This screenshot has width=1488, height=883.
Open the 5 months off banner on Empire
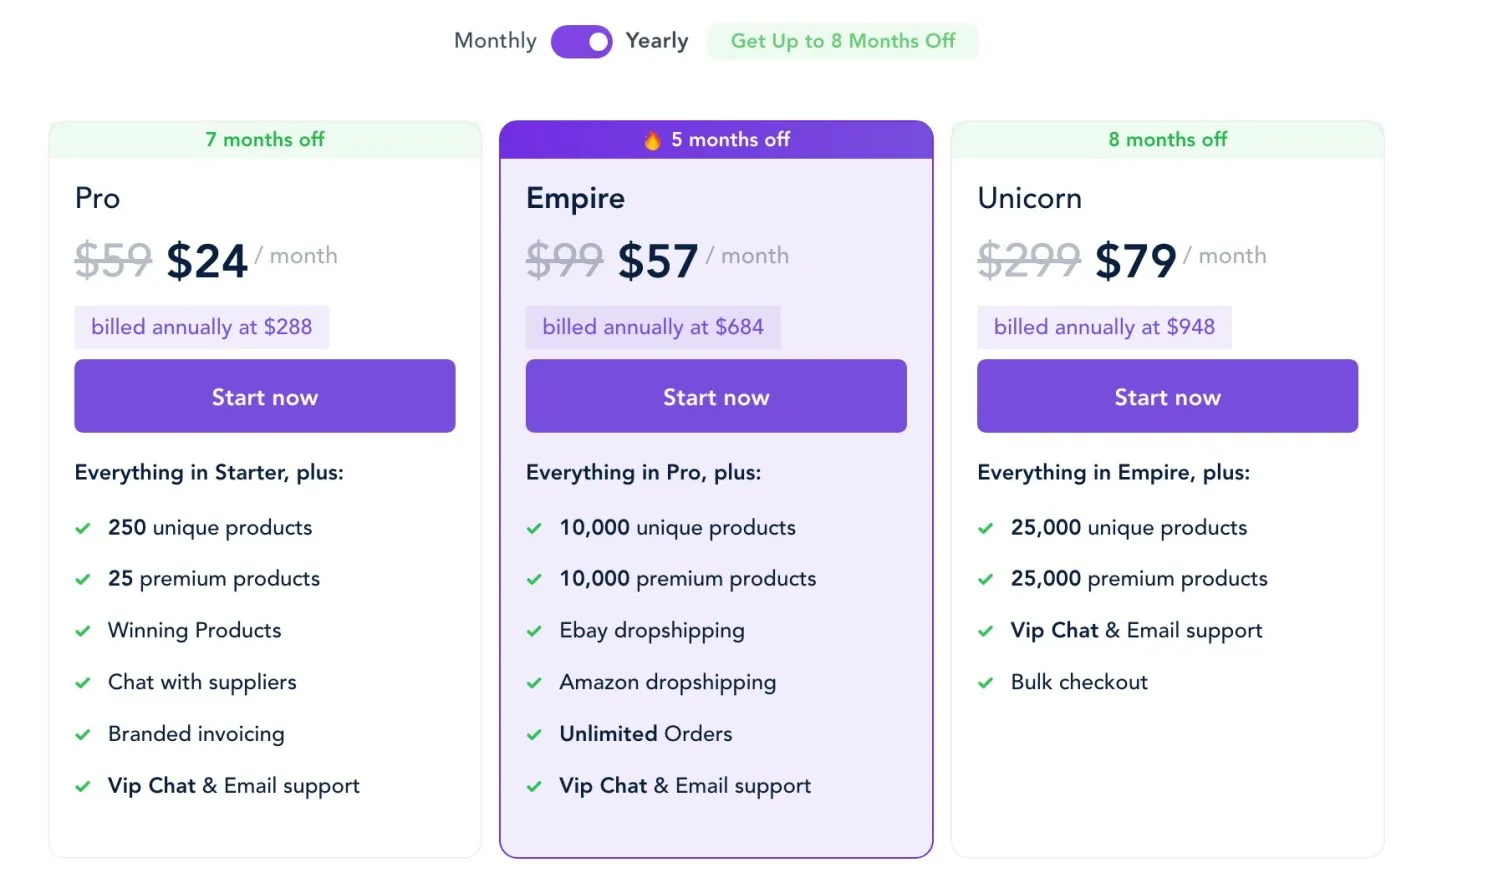pos(716,140)
